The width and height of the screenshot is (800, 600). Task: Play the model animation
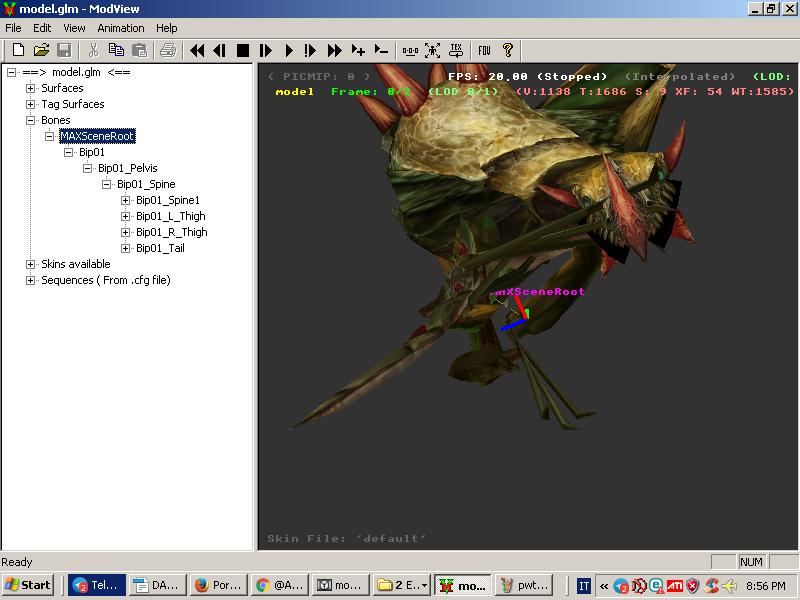tap(289, 50)
